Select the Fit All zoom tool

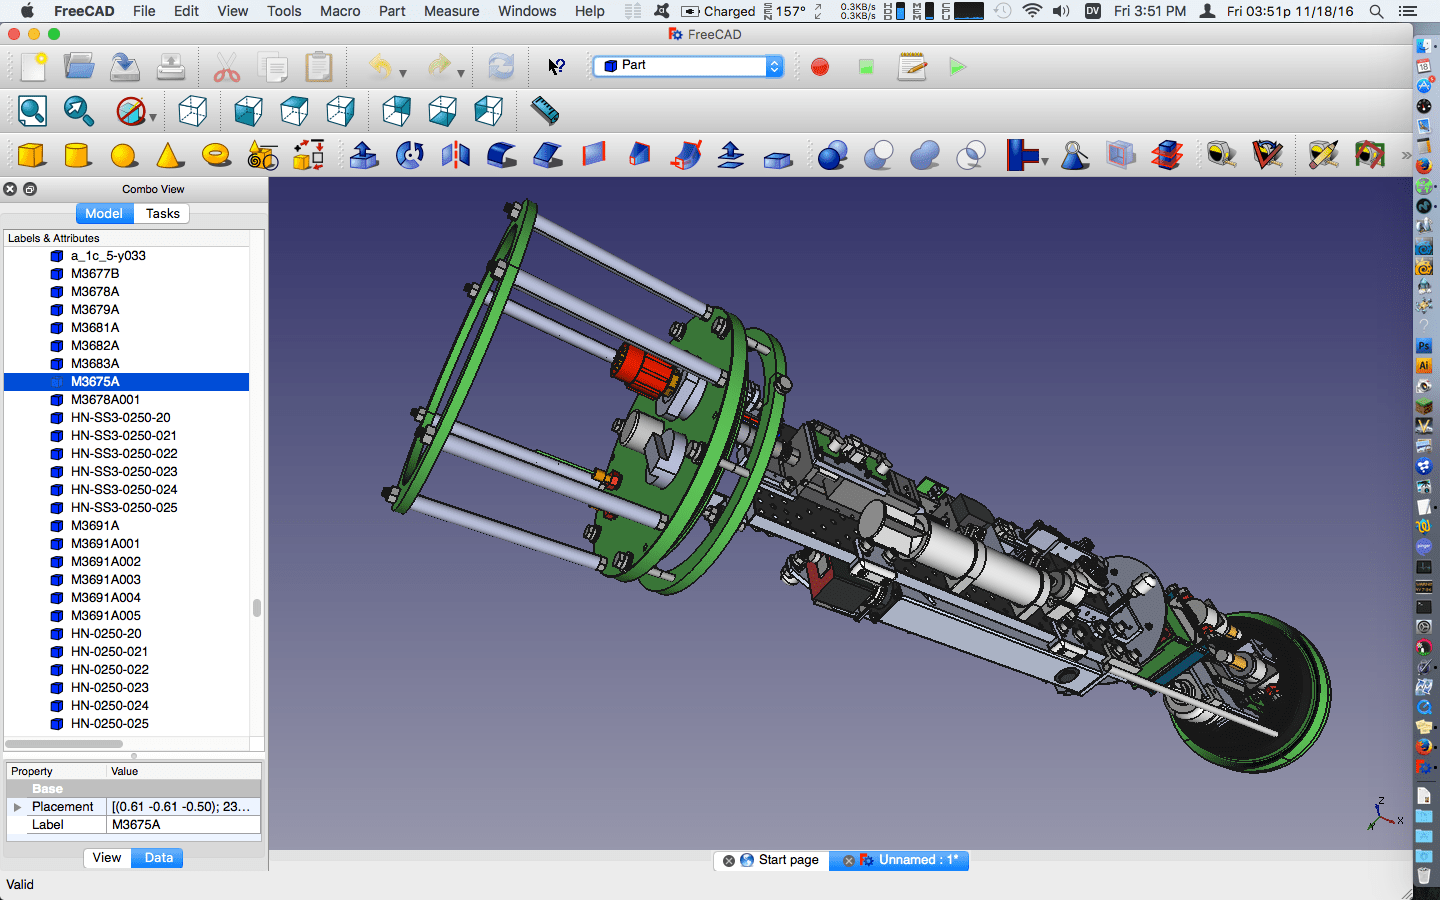click(31, 111)
